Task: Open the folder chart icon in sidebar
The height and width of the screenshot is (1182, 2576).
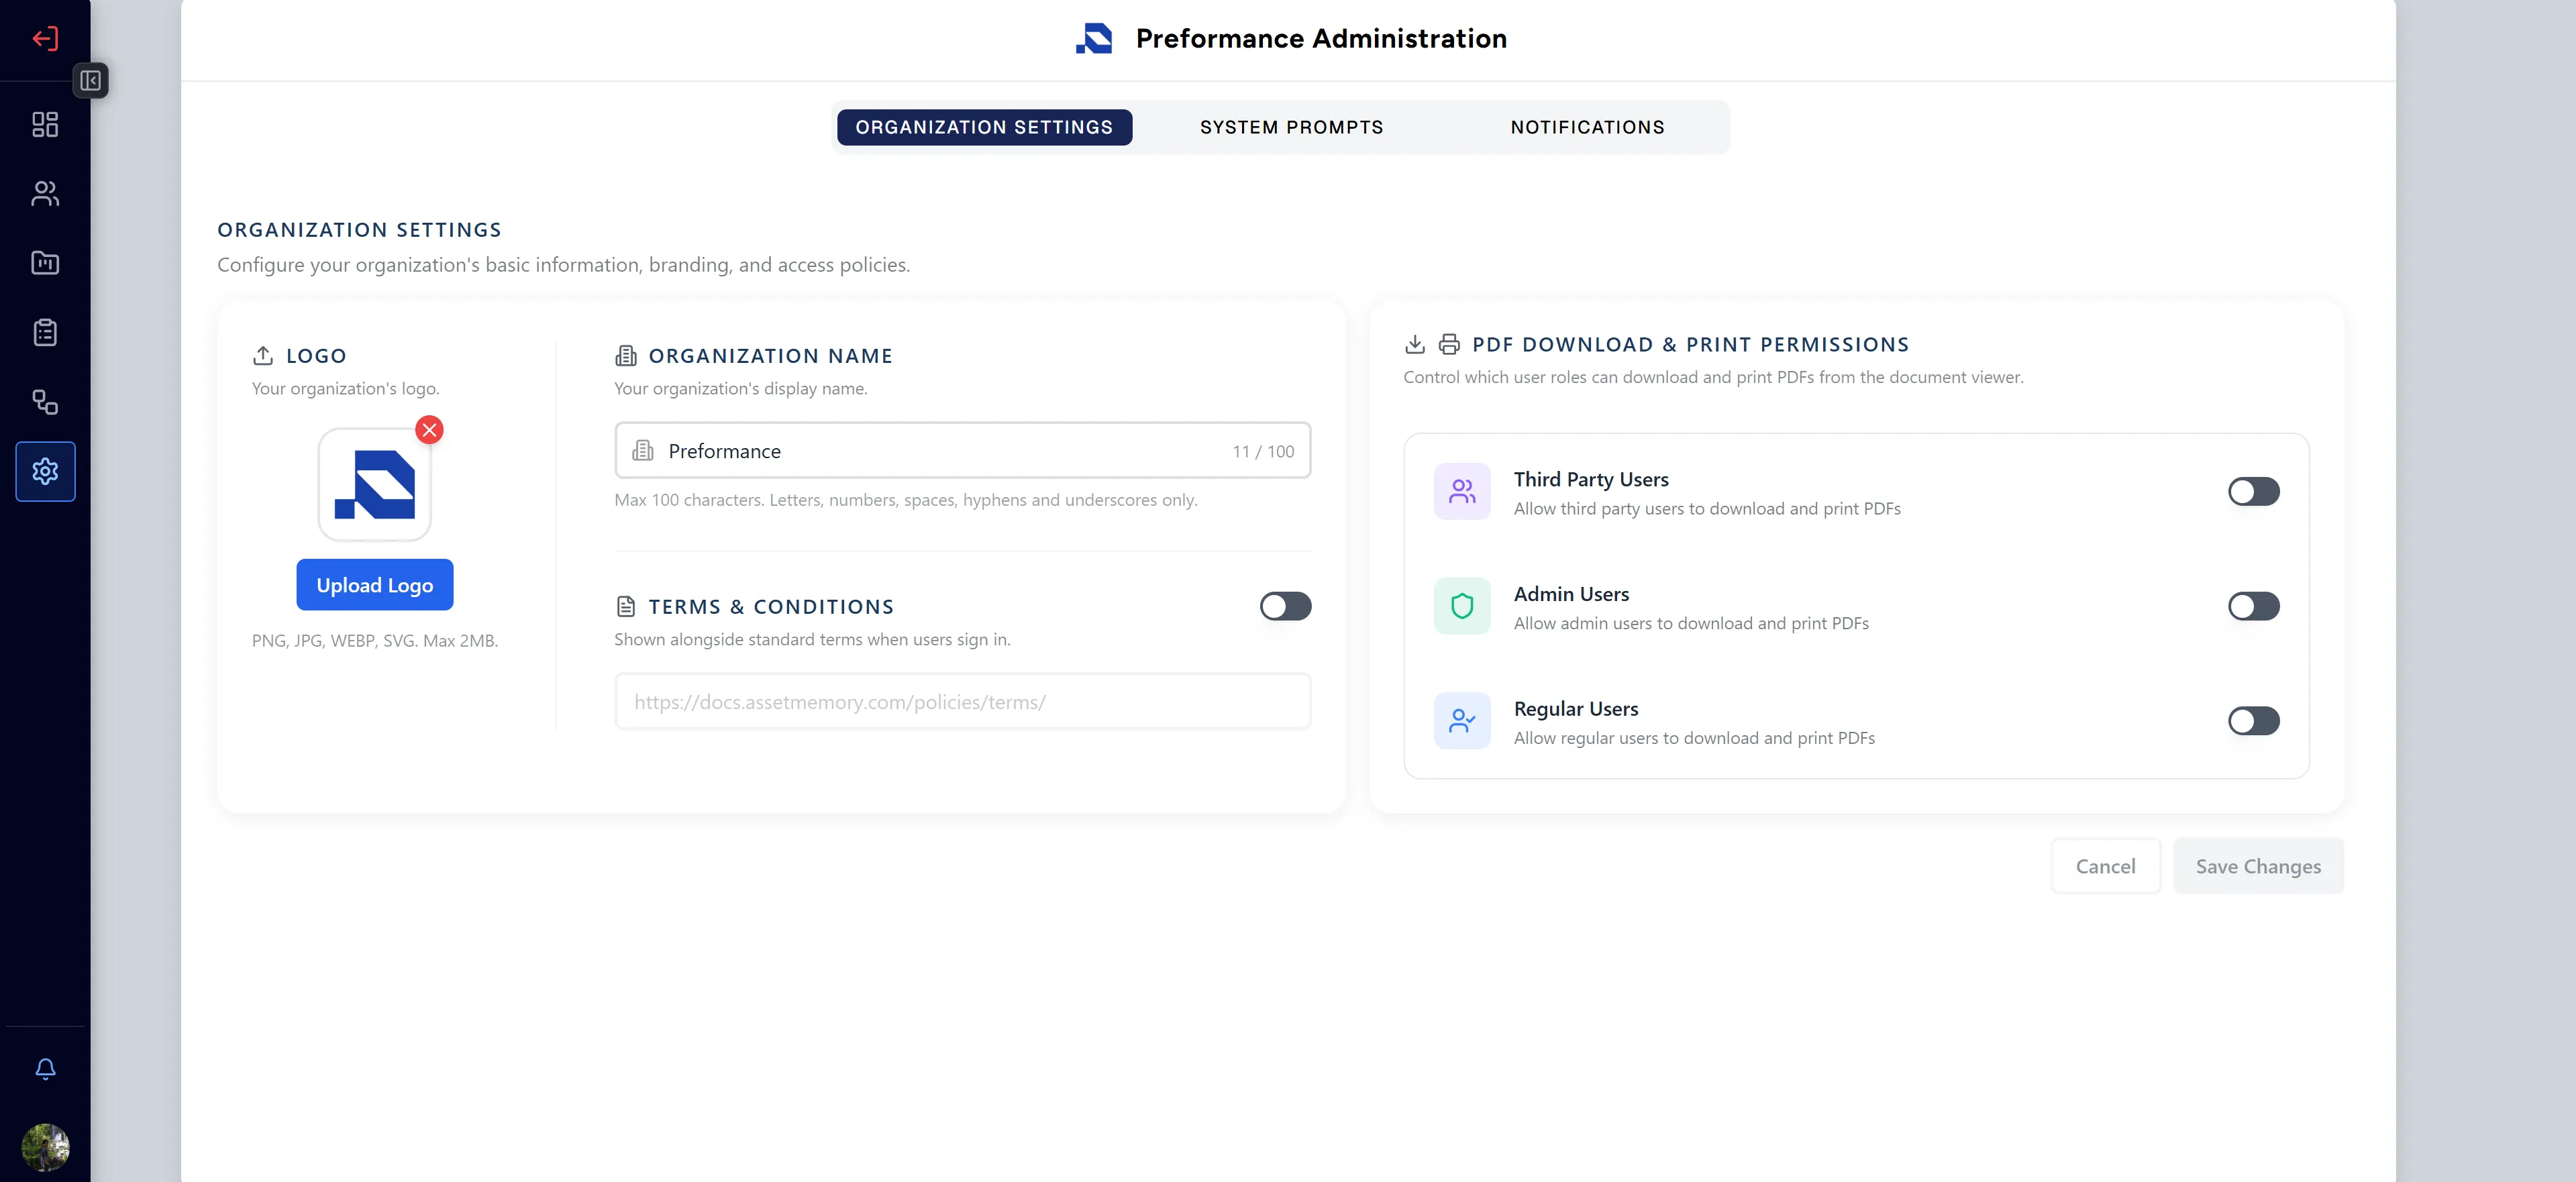Action: pyautogui.click(x=45, y=263)
